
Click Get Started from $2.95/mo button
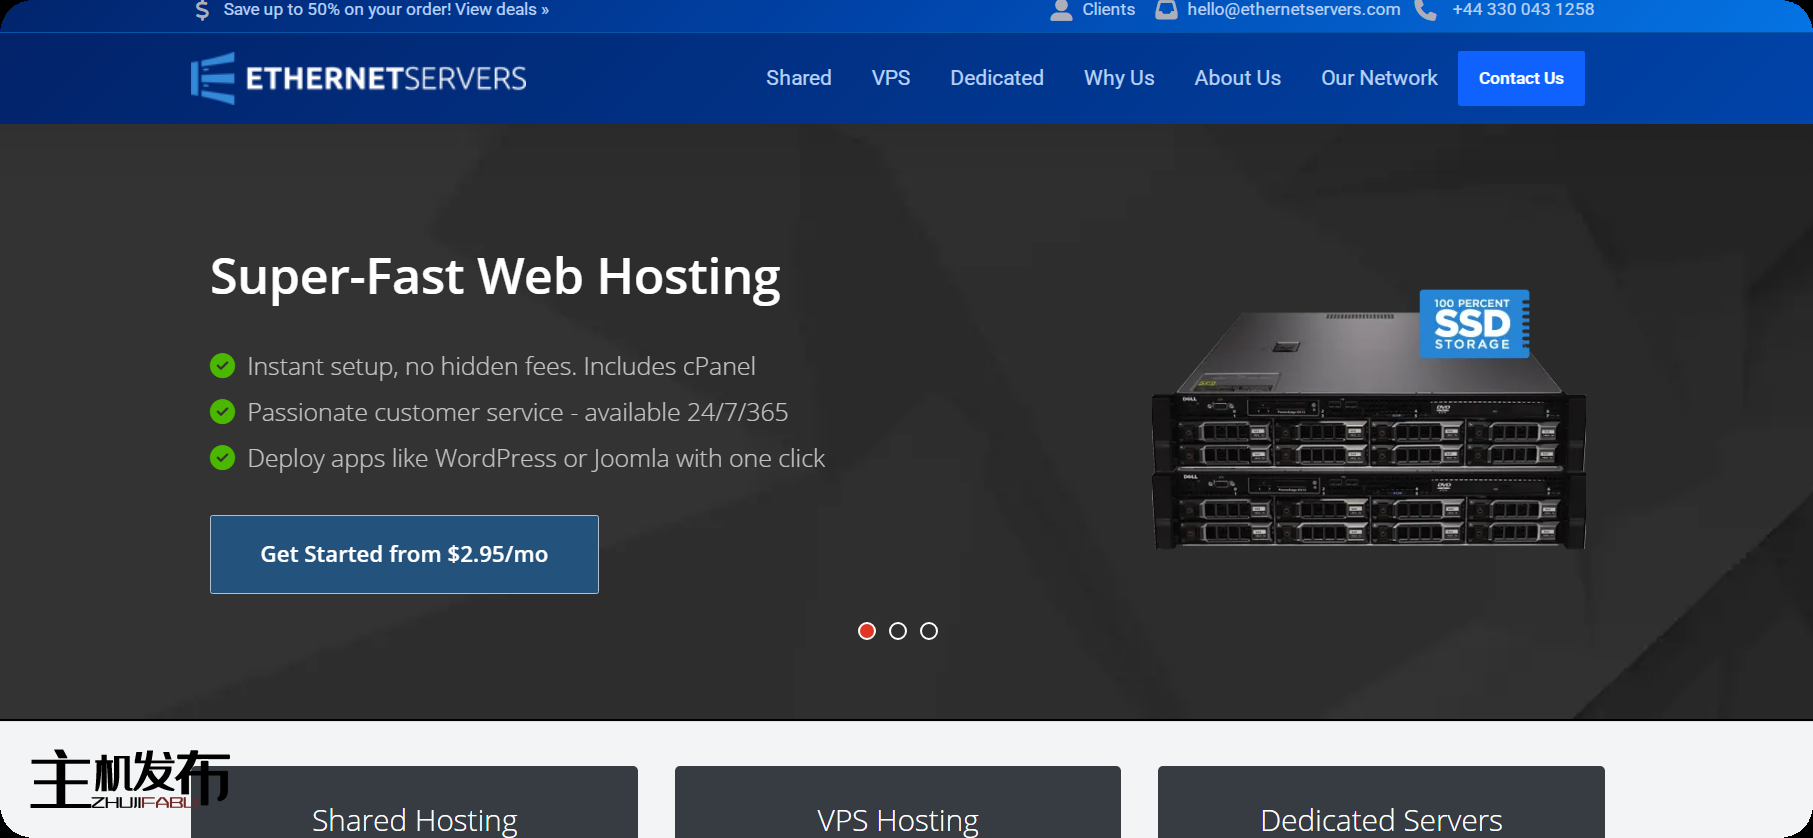click(404, 554)
